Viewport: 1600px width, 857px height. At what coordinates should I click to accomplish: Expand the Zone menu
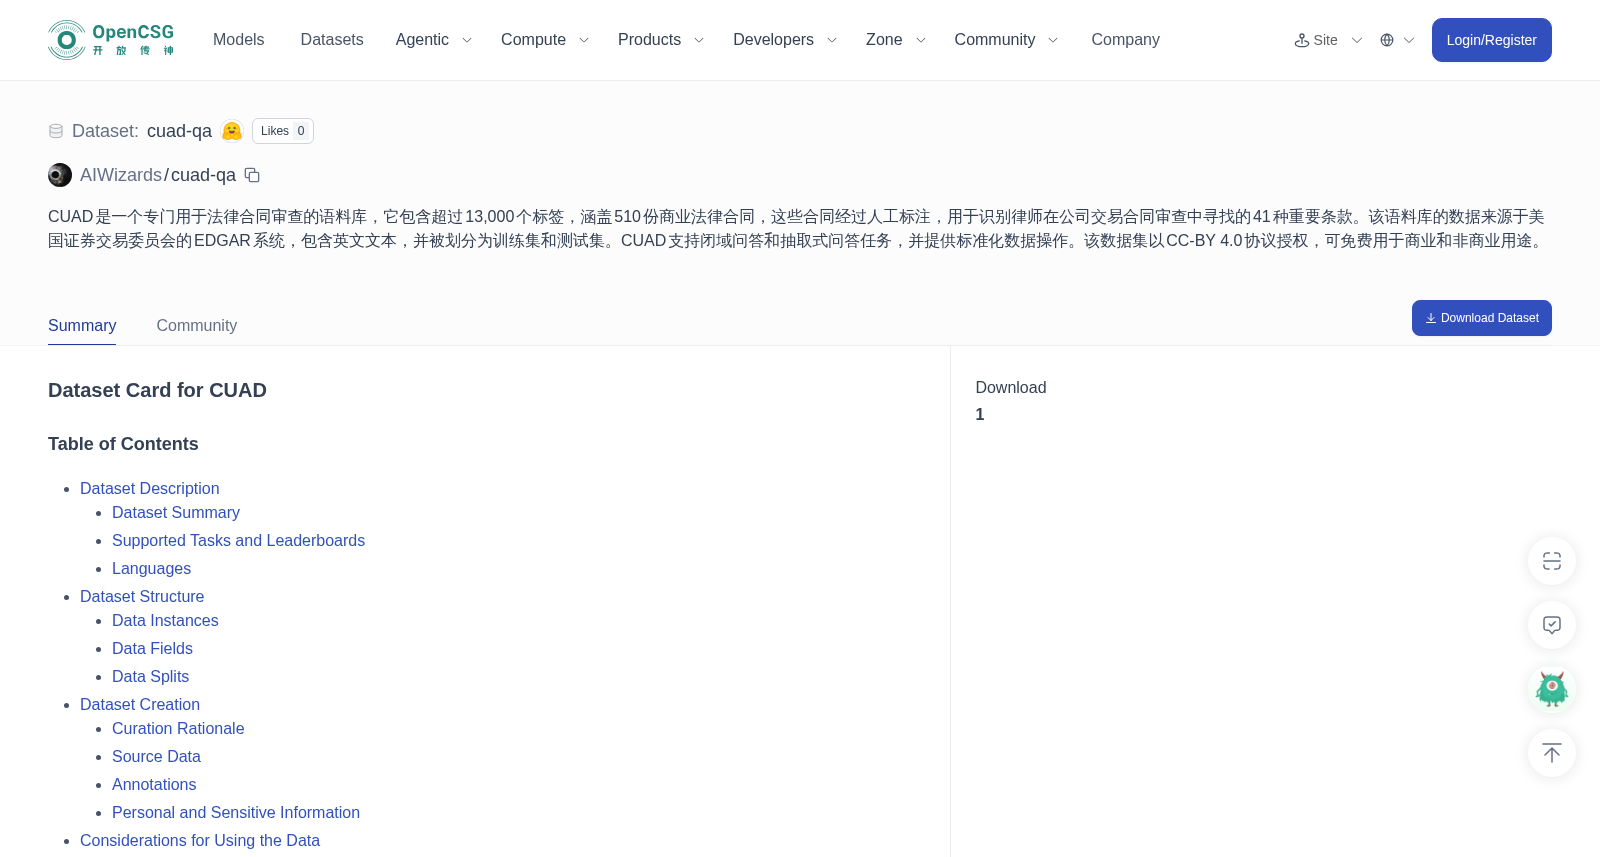click(896, 40)
